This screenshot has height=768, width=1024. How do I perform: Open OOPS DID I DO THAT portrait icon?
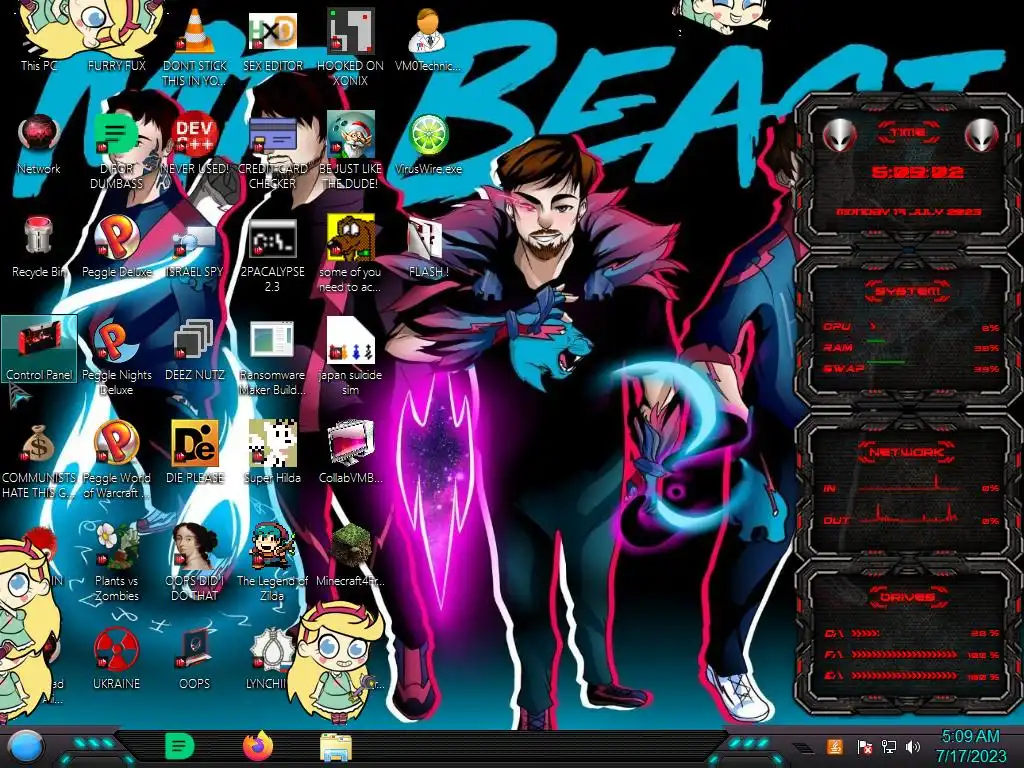(195, 562)
